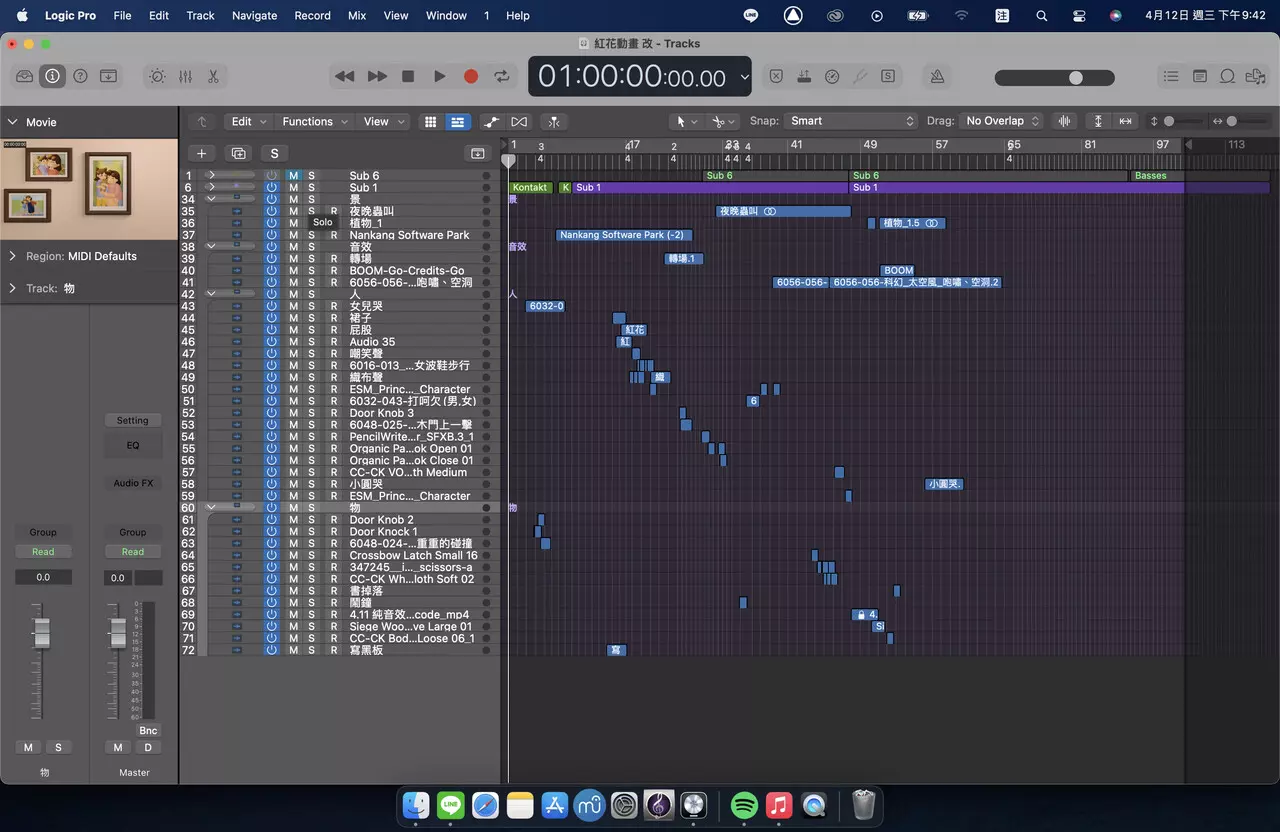
Task: Collapse the Movie inspector section
Action: [x=13, y=122]
